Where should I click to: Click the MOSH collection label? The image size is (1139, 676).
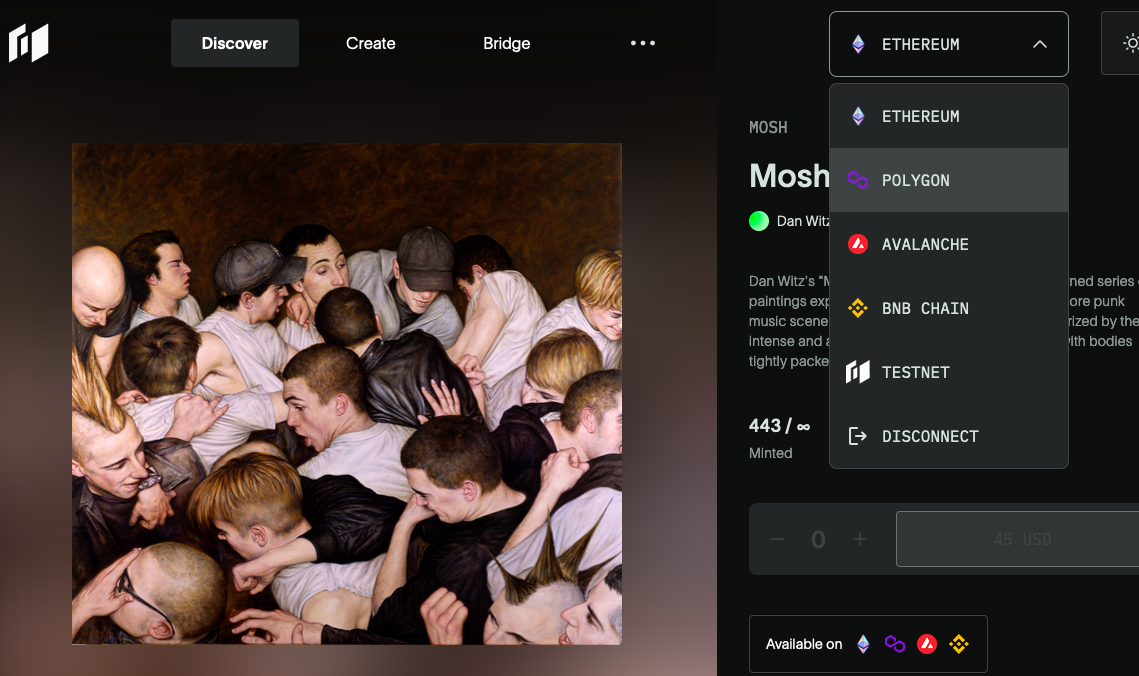[x=768, y=128]
